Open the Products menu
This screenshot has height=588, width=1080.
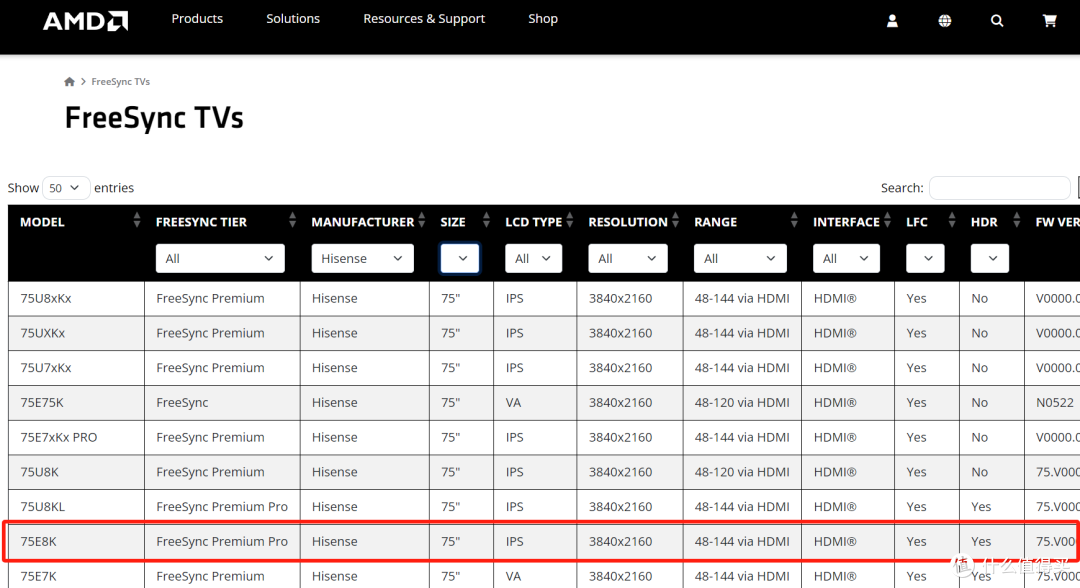(197, 19)
